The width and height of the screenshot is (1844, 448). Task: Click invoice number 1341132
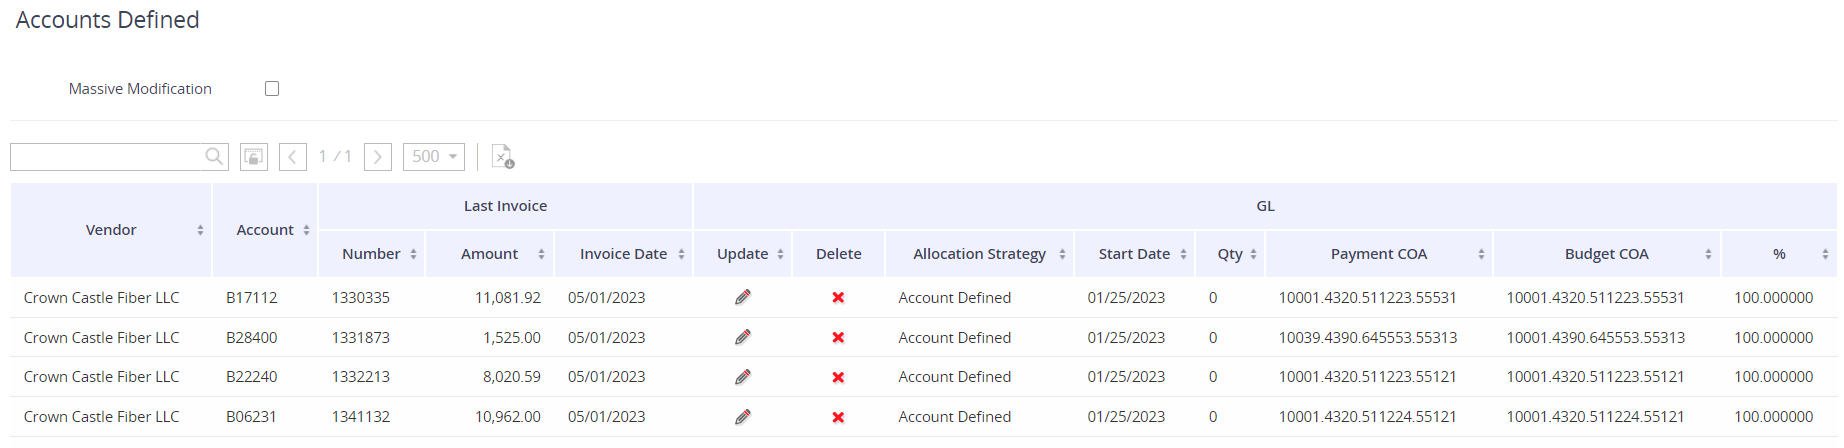(361, 417)
